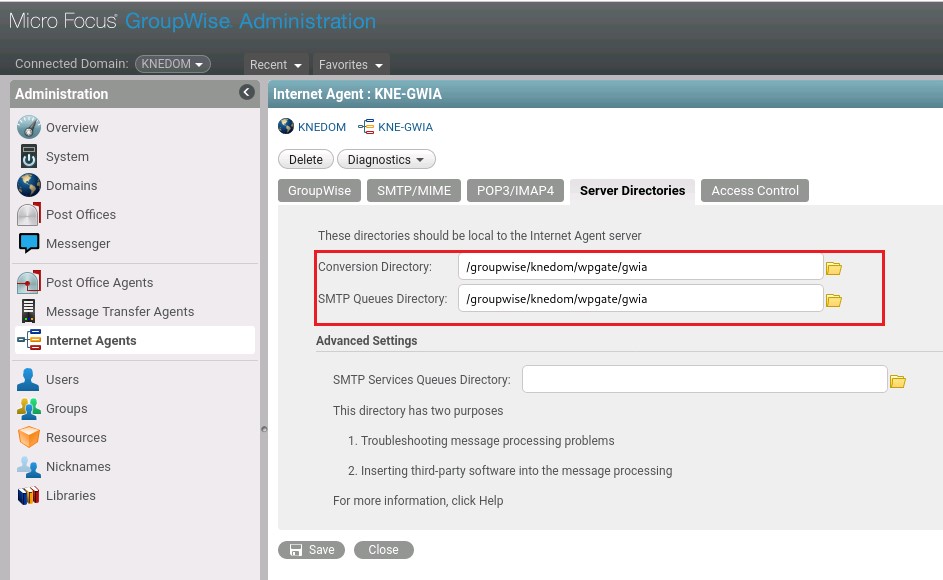Image resolution: width=943 pixels, height=580 pixels.
Task: Click the Delete button
Action: click(x=306, y=159)
